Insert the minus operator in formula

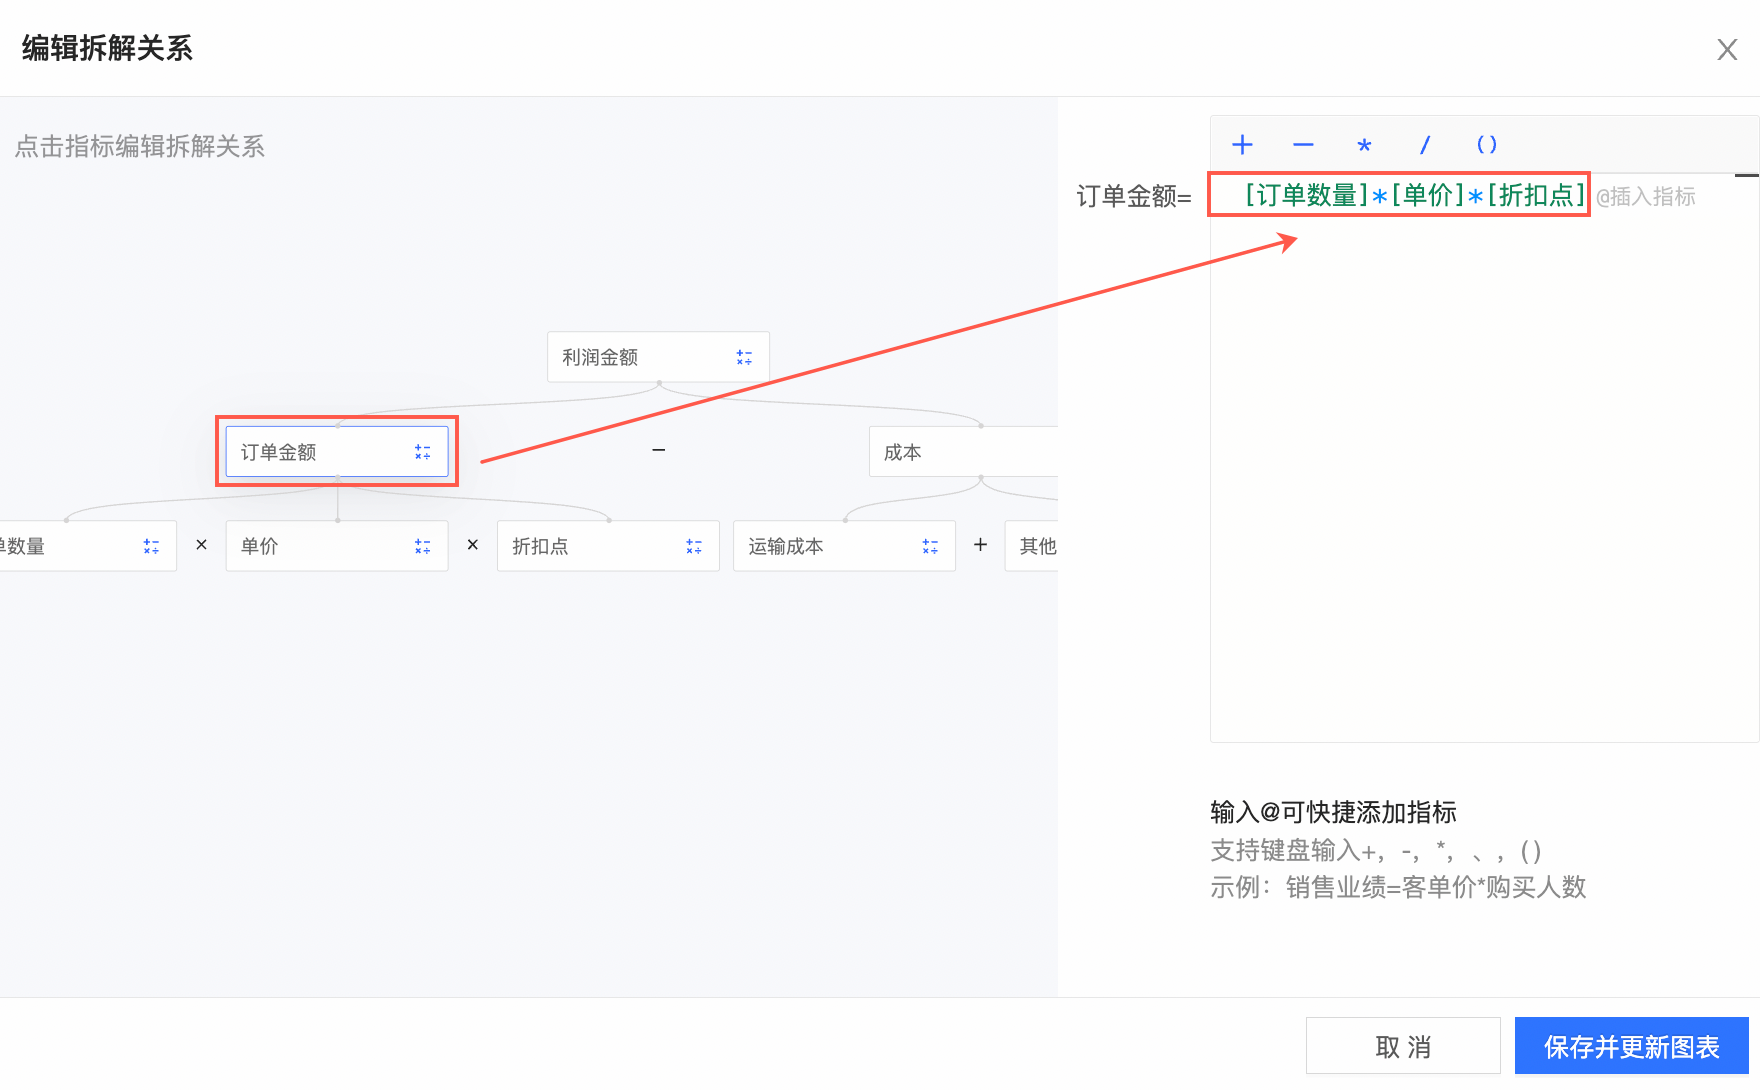1303,145
